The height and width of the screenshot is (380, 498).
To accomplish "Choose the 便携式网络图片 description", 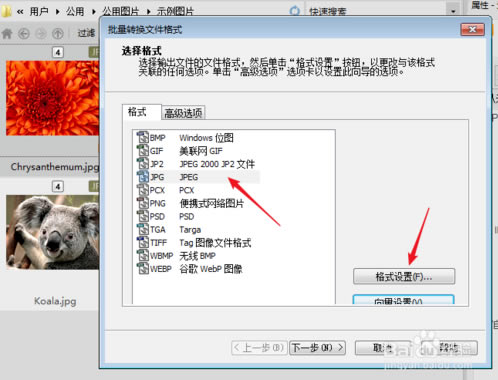I will [x=212, y=203].
